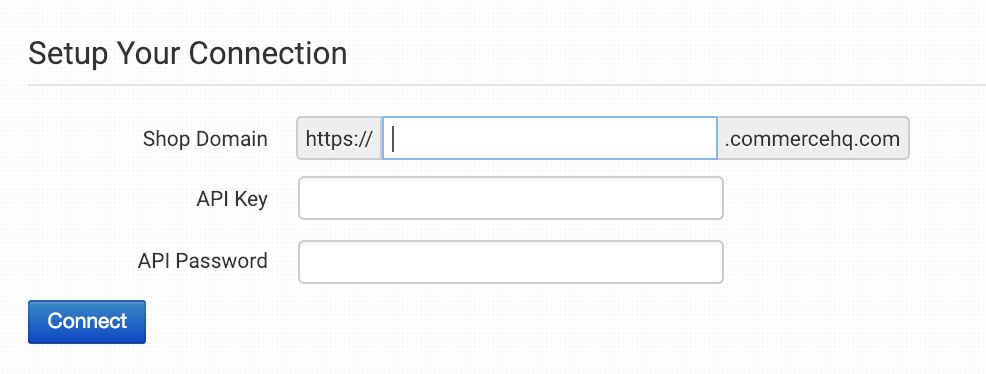The height and width of the screenshot is (374, 986).
Task: Submit the connection form with Connect
Action: tap(87, 321)
